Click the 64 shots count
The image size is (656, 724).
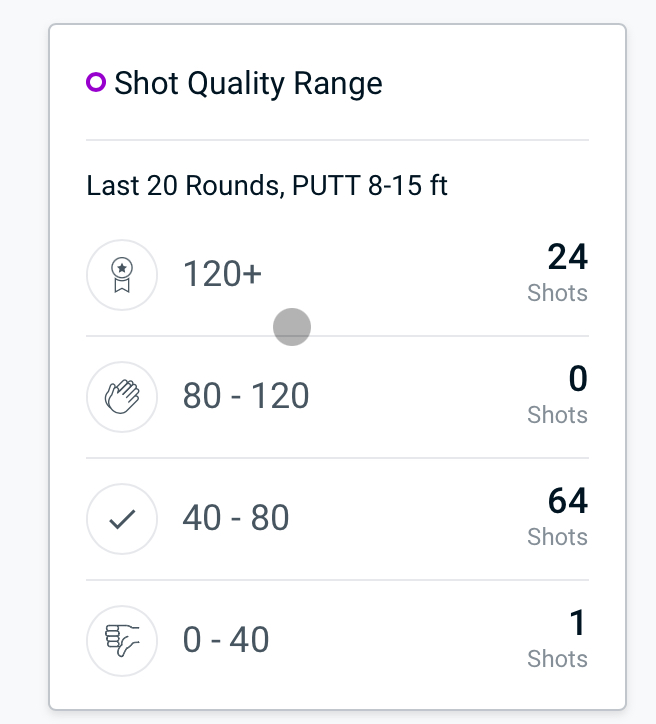tap(567, 501)
